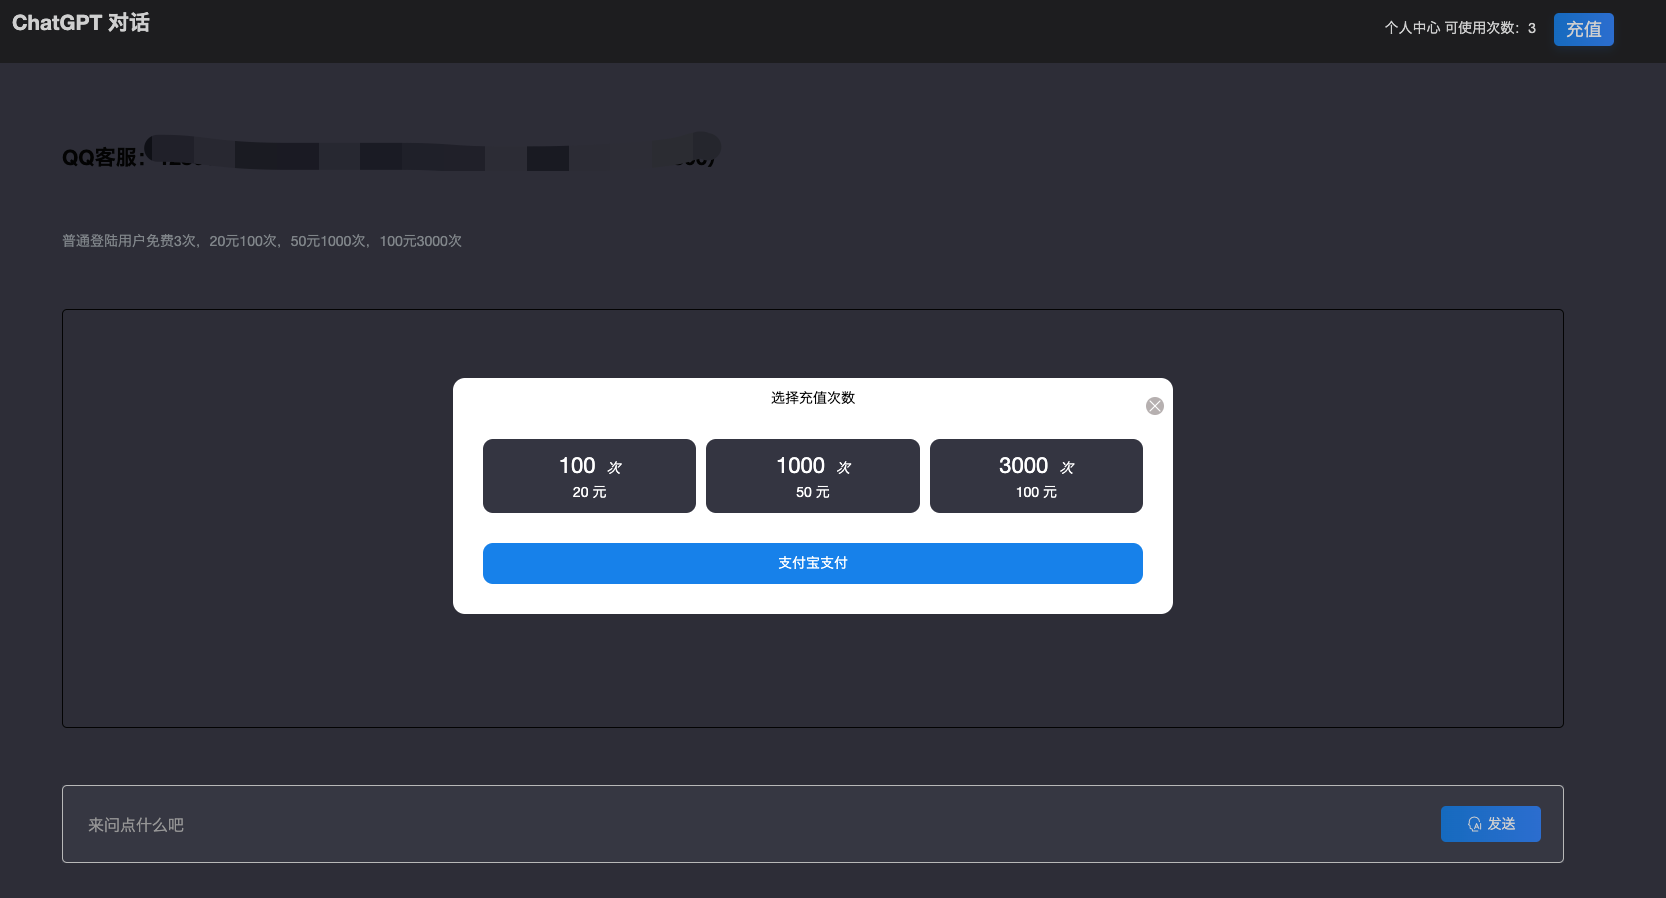Click the 可使用次数: 3 counter
This screenshot has width=1666, height=898.
pyautogui.click(x=1490, y=28)
